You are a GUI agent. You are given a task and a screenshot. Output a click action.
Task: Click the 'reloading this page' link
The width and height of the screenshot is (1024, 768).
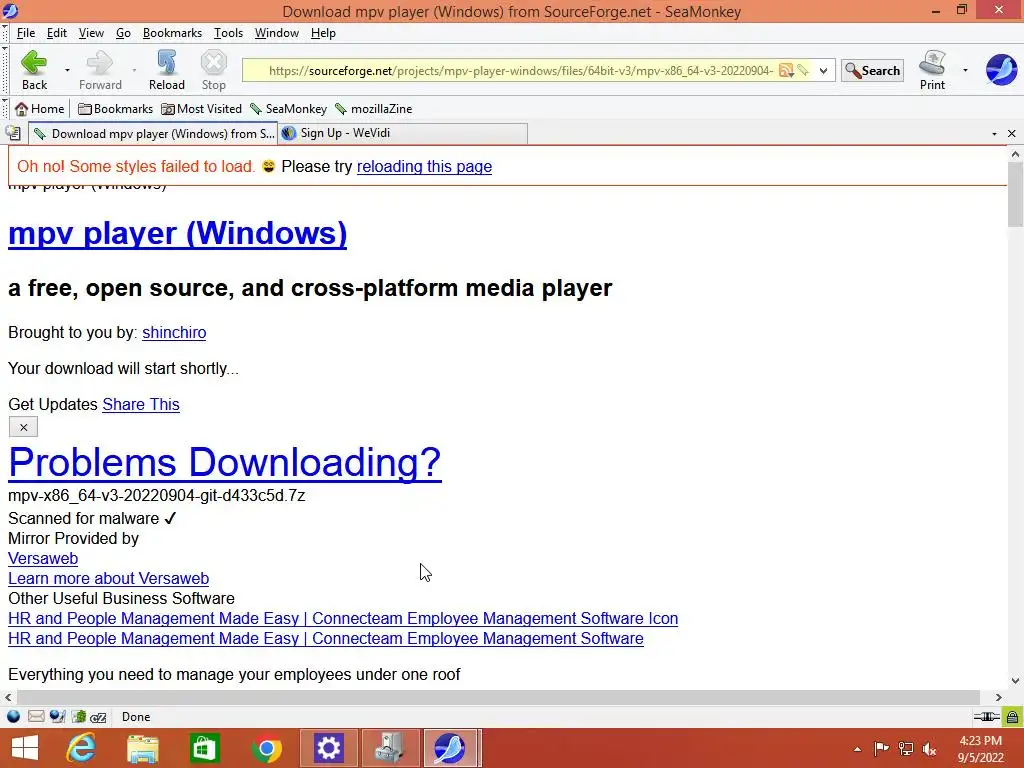click(x=424, y=167)
